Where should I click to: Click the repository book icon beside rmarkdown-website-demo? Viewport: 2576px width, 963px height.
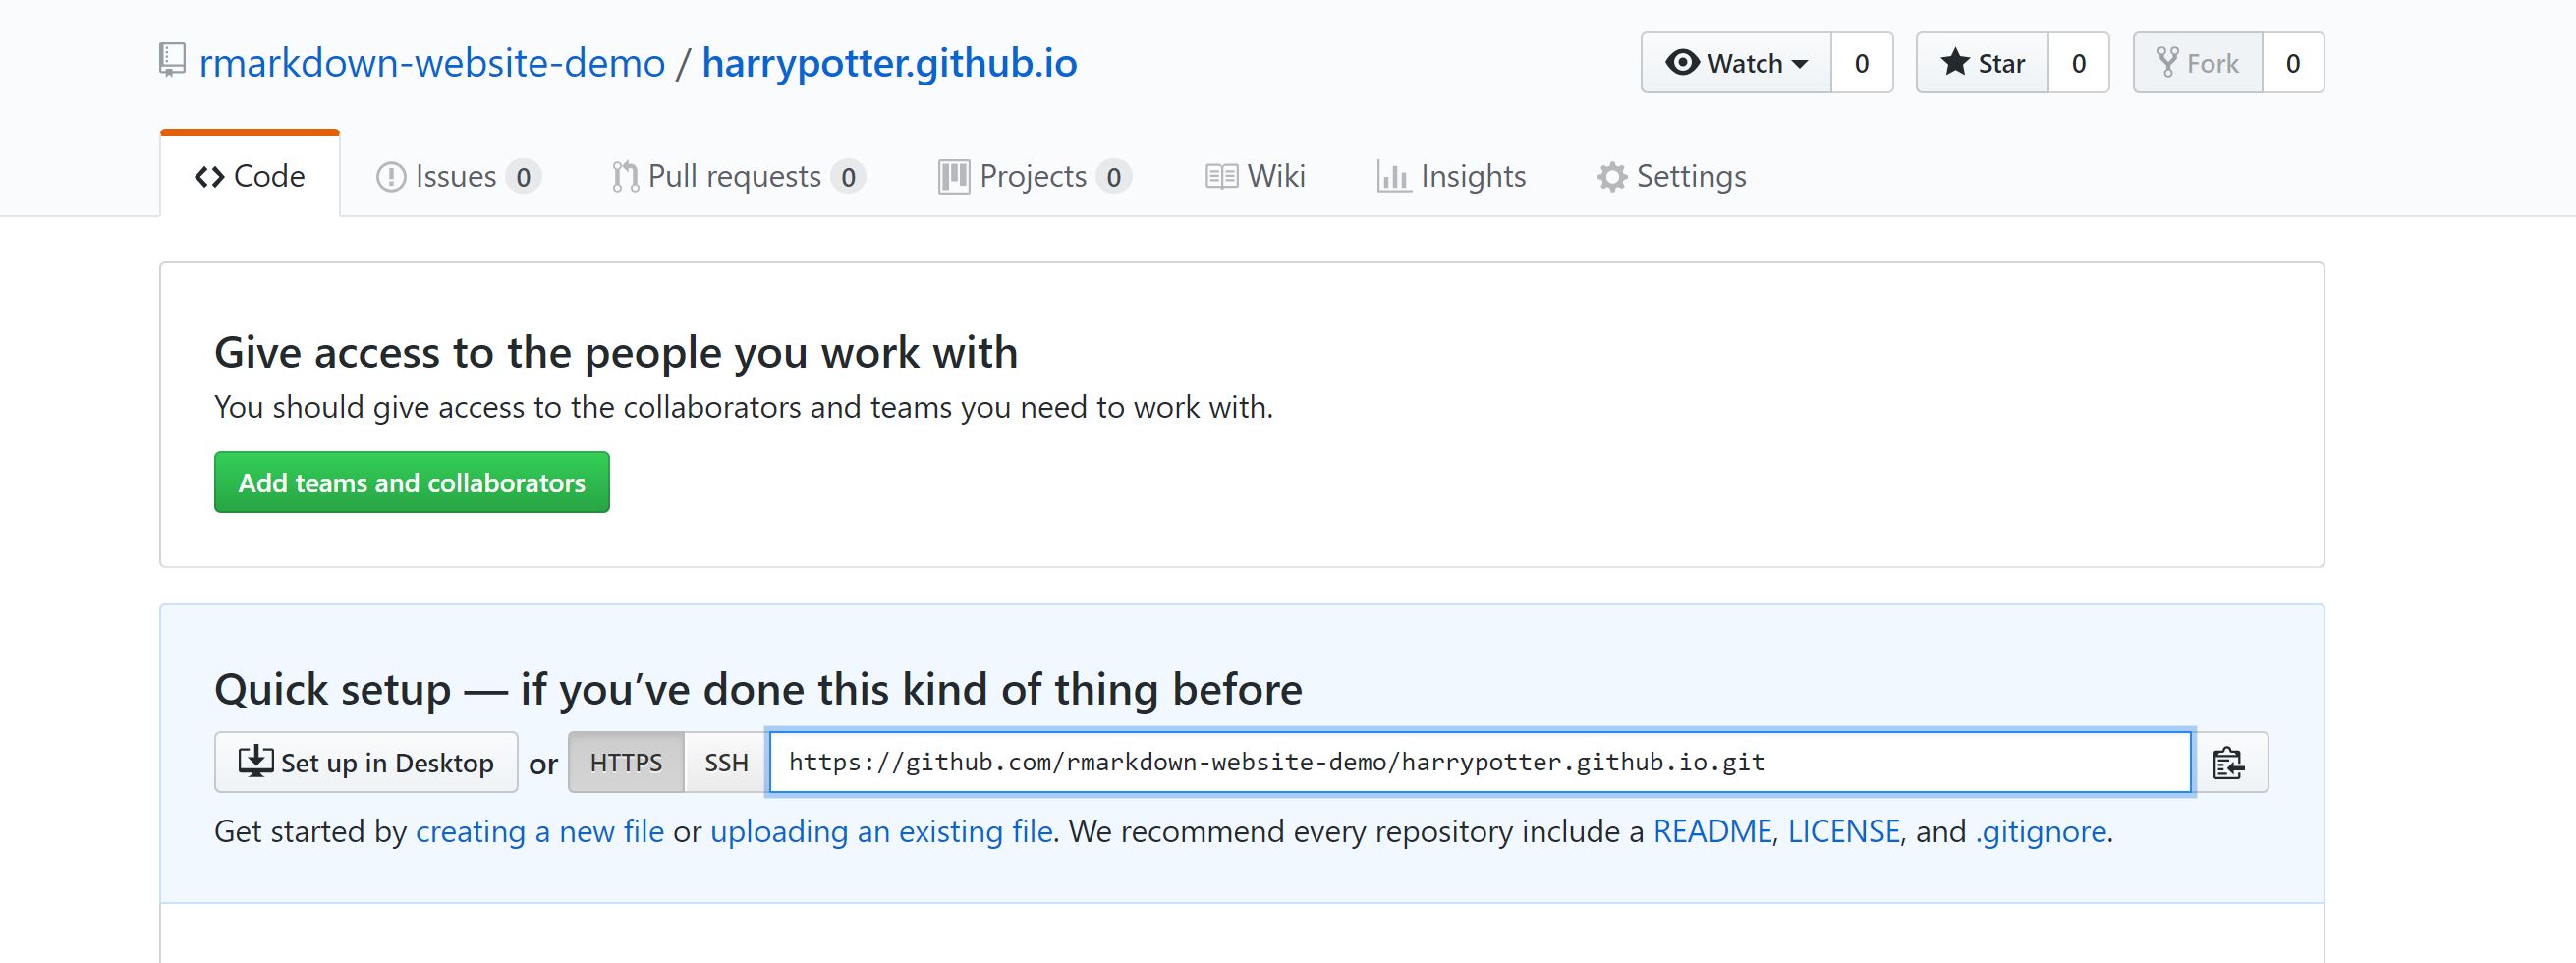172,60
